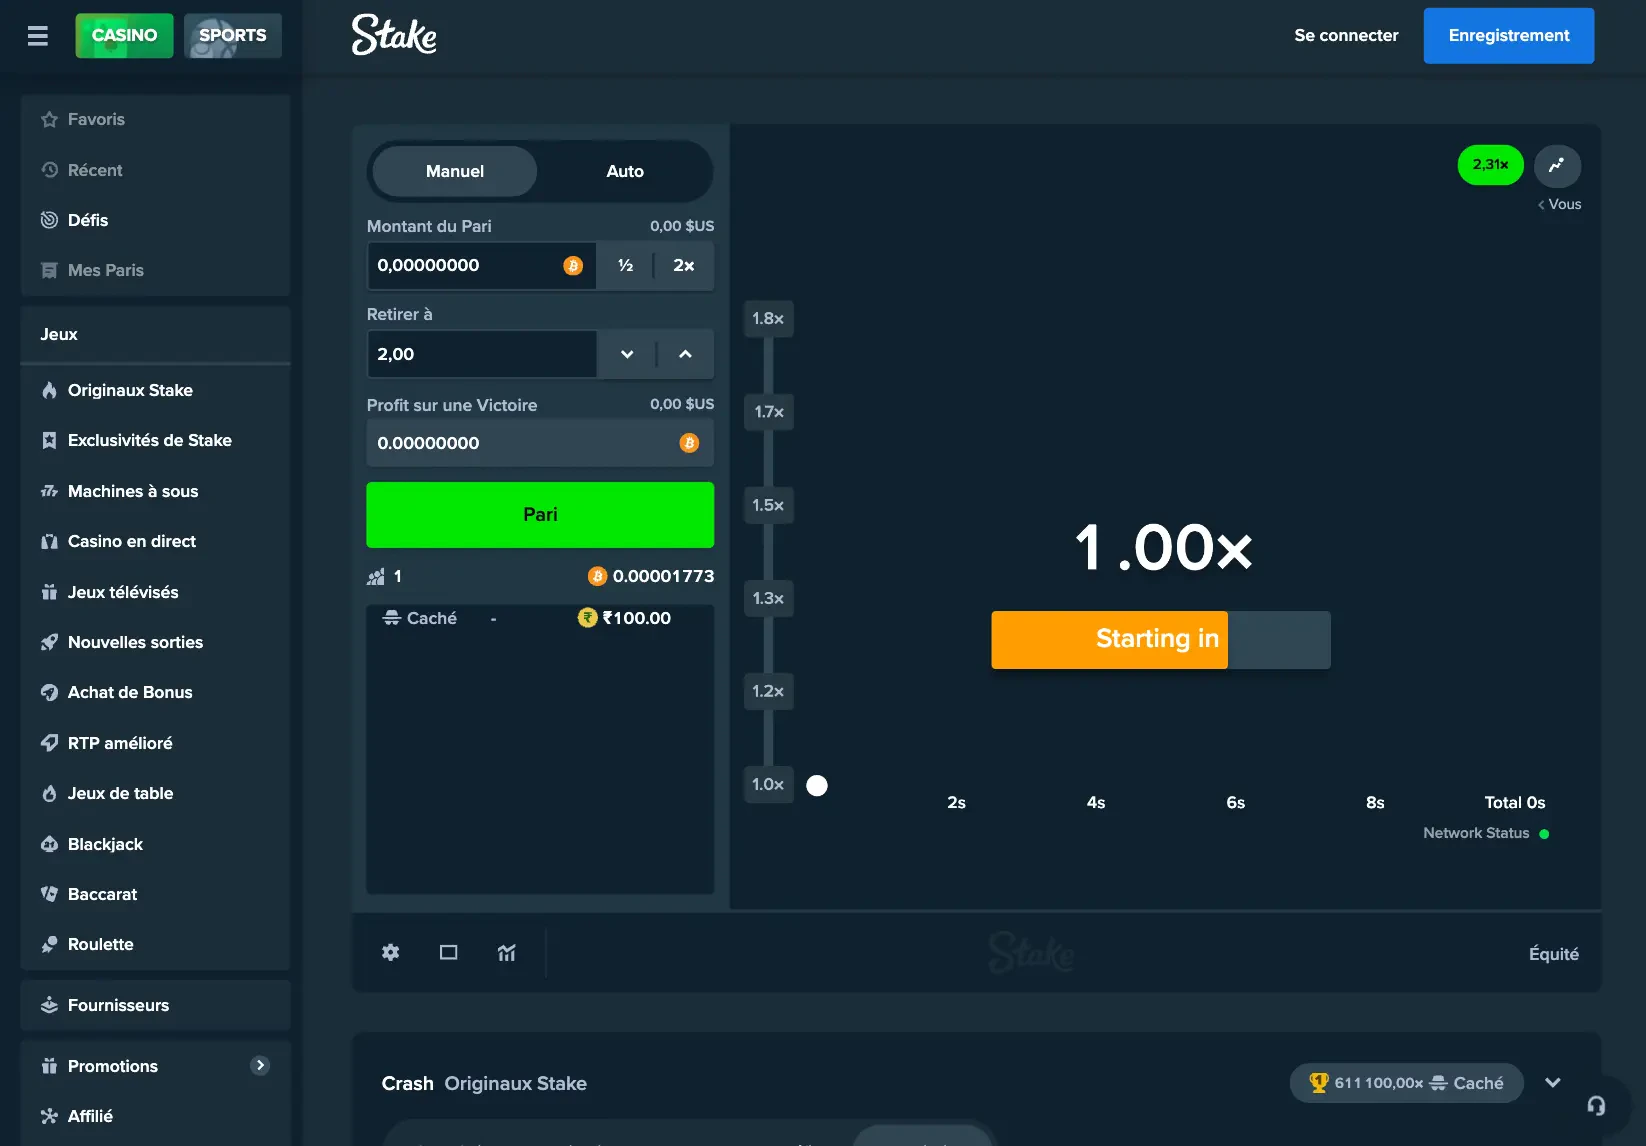Open the Promotions menu item
1646x1146 pixels.
155,1066
